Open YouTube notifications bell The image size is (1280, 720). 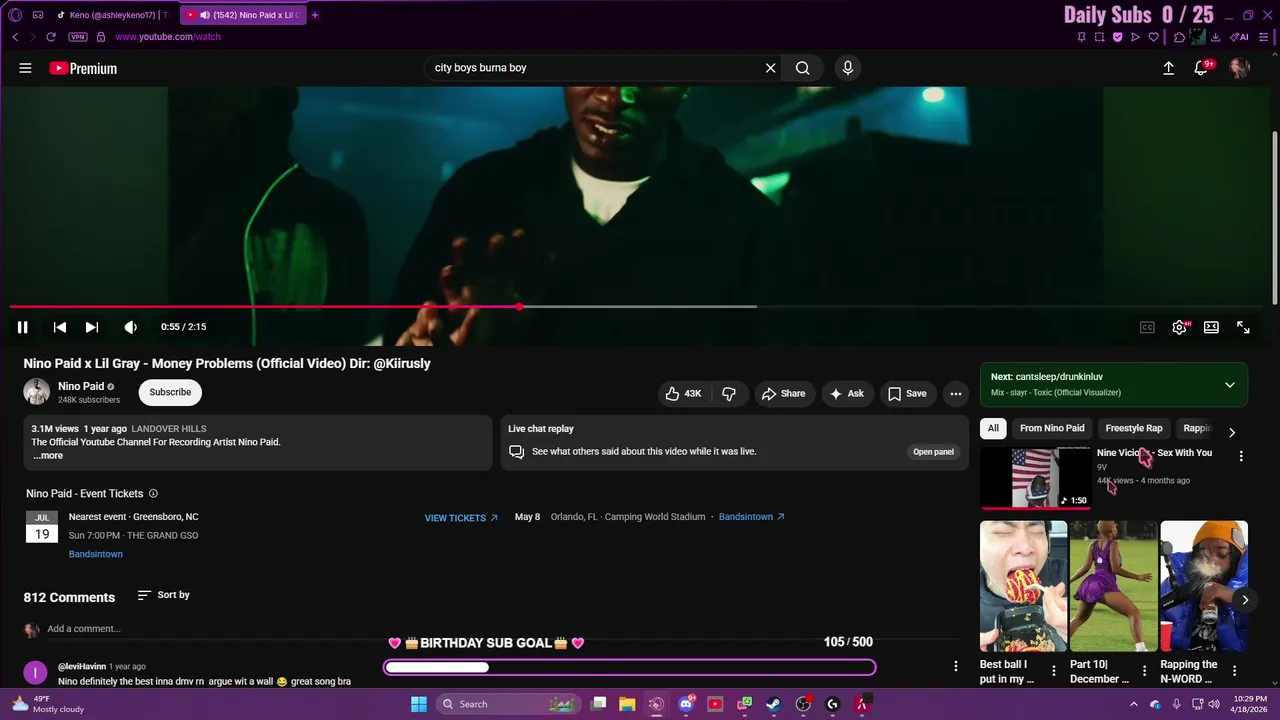coord(1201,68)
